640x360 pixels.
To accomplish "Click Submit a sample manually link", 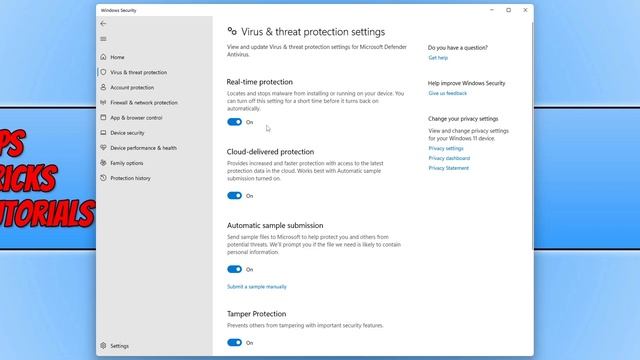I will (x=257, y=287).
